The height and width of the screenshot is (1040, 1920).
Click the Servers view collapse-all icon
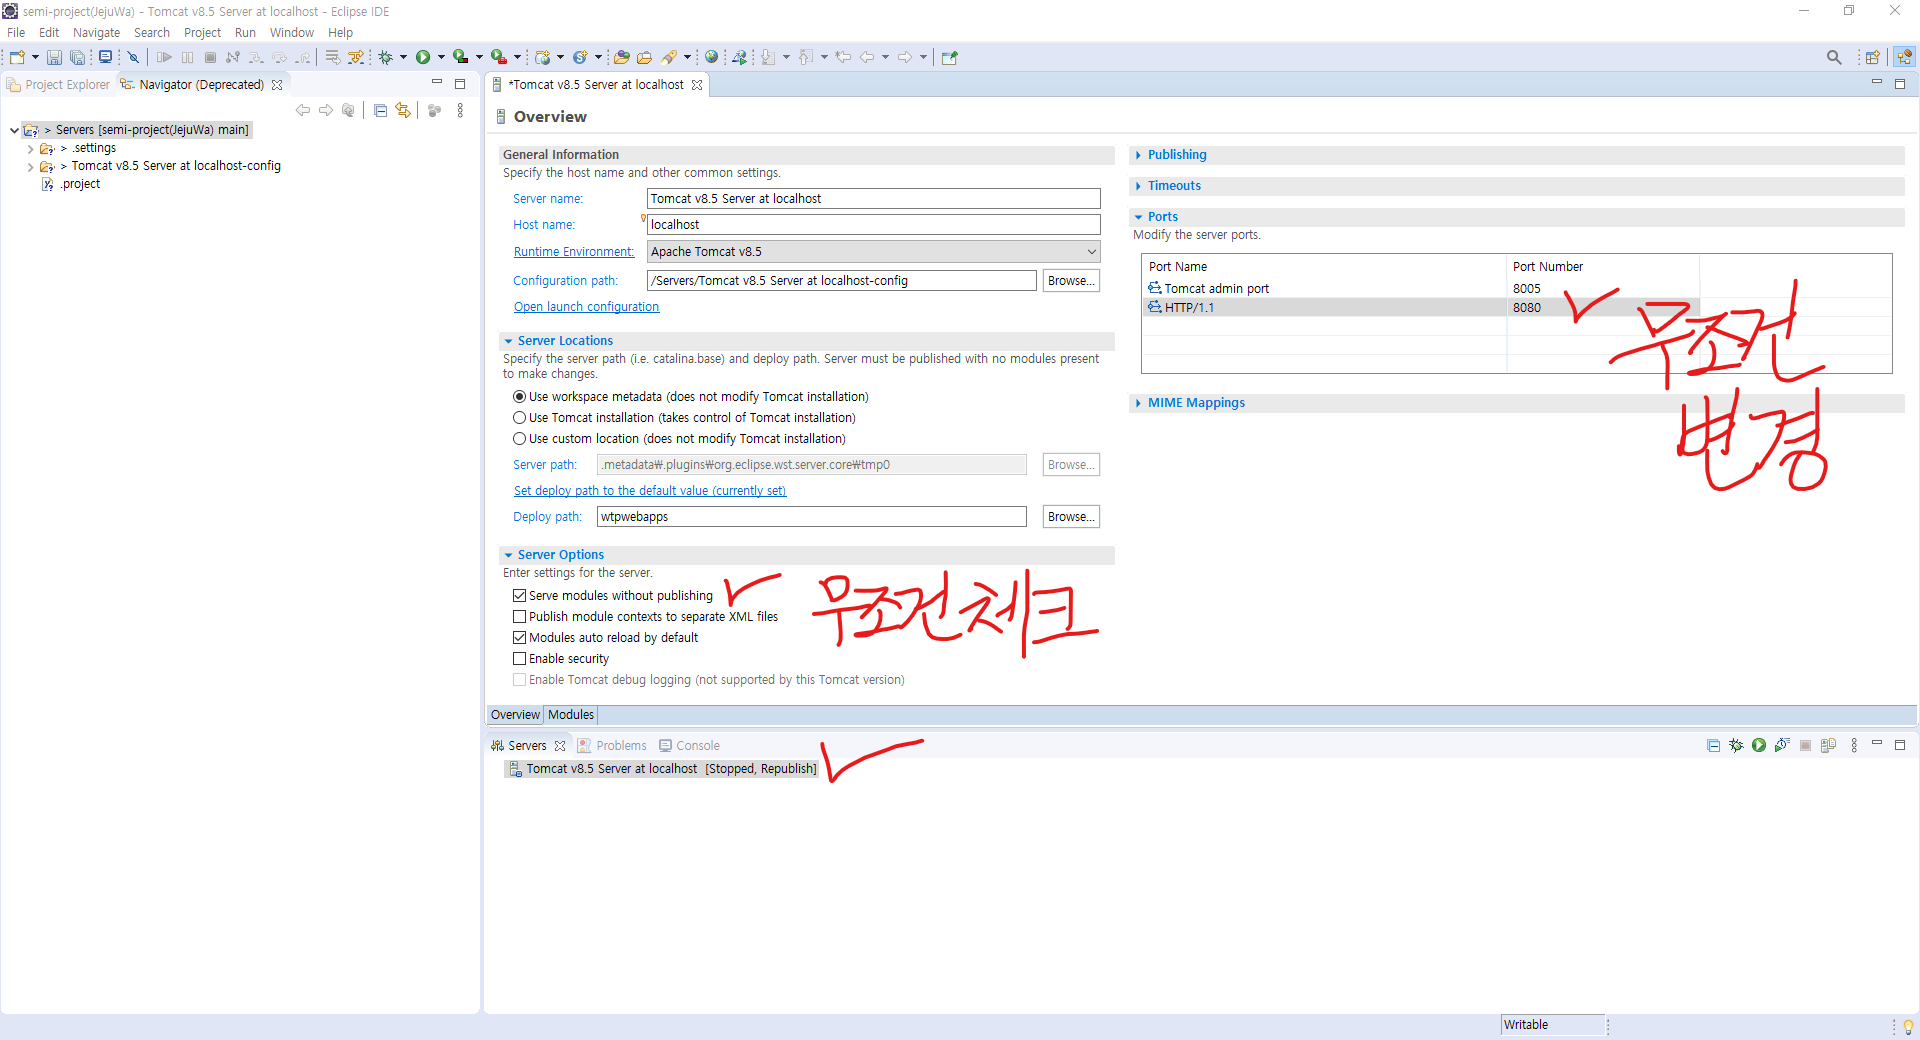[x=1713, y=745]
